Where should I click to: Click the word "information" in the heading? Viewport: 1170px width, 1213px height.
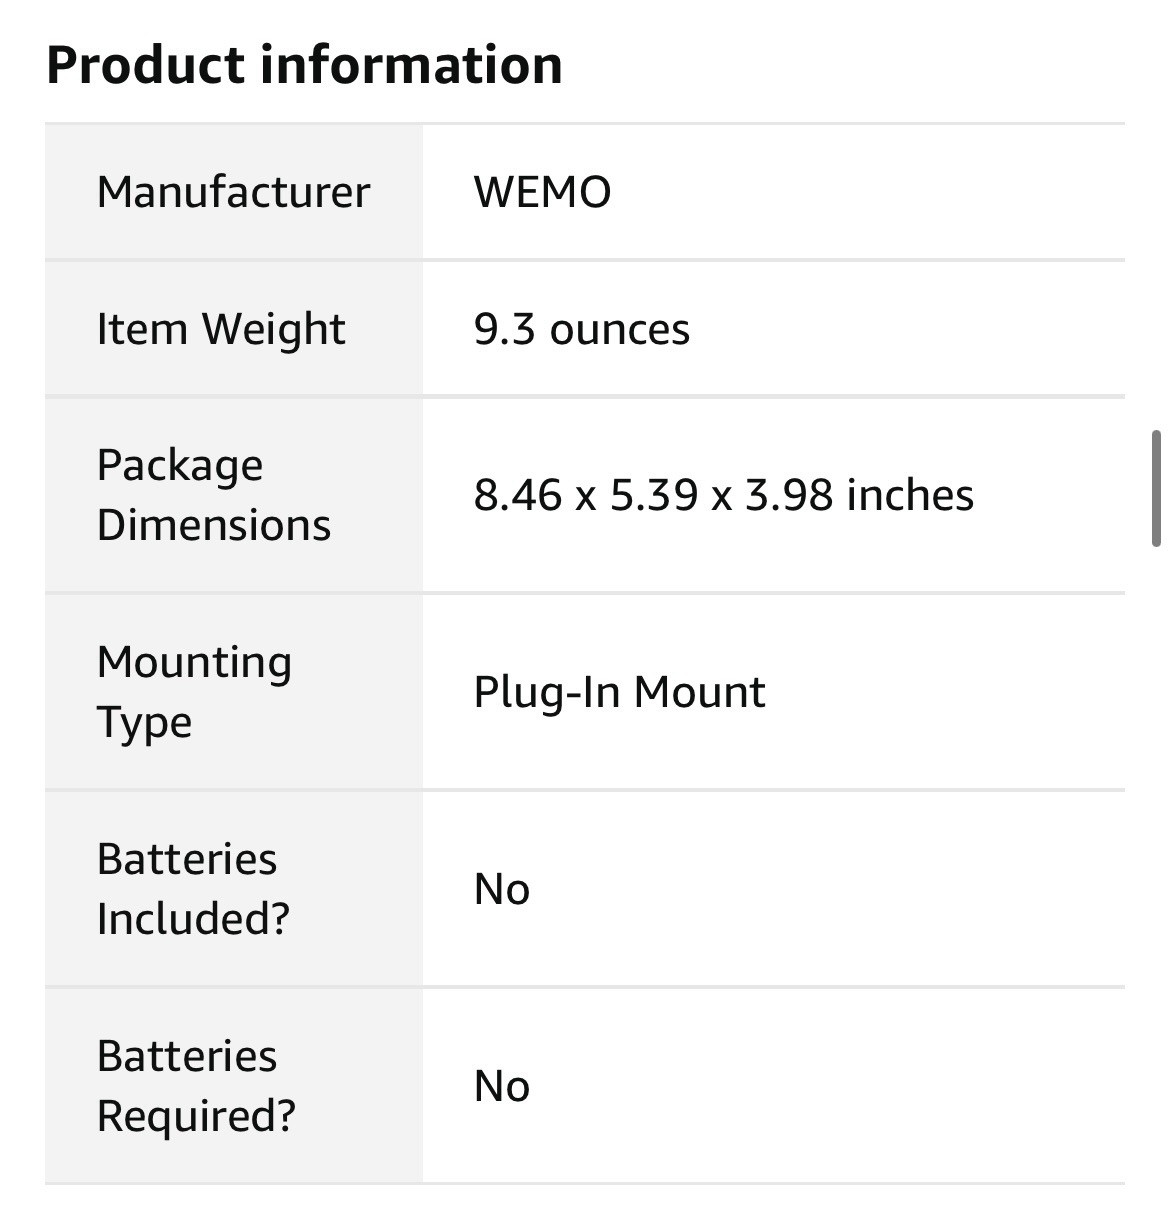point(411,65)
